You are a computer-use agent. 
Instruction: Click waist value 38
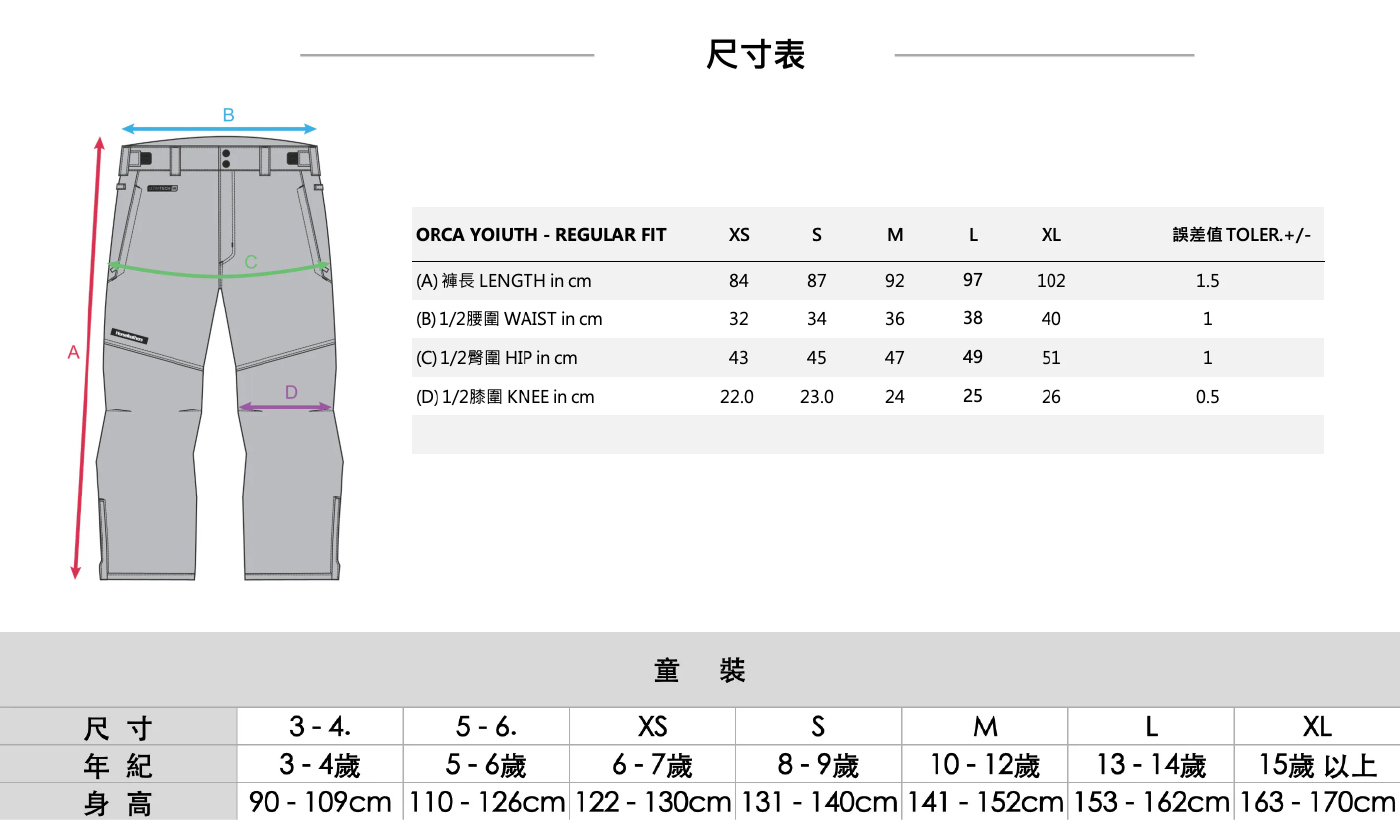(x=973, y=318)
